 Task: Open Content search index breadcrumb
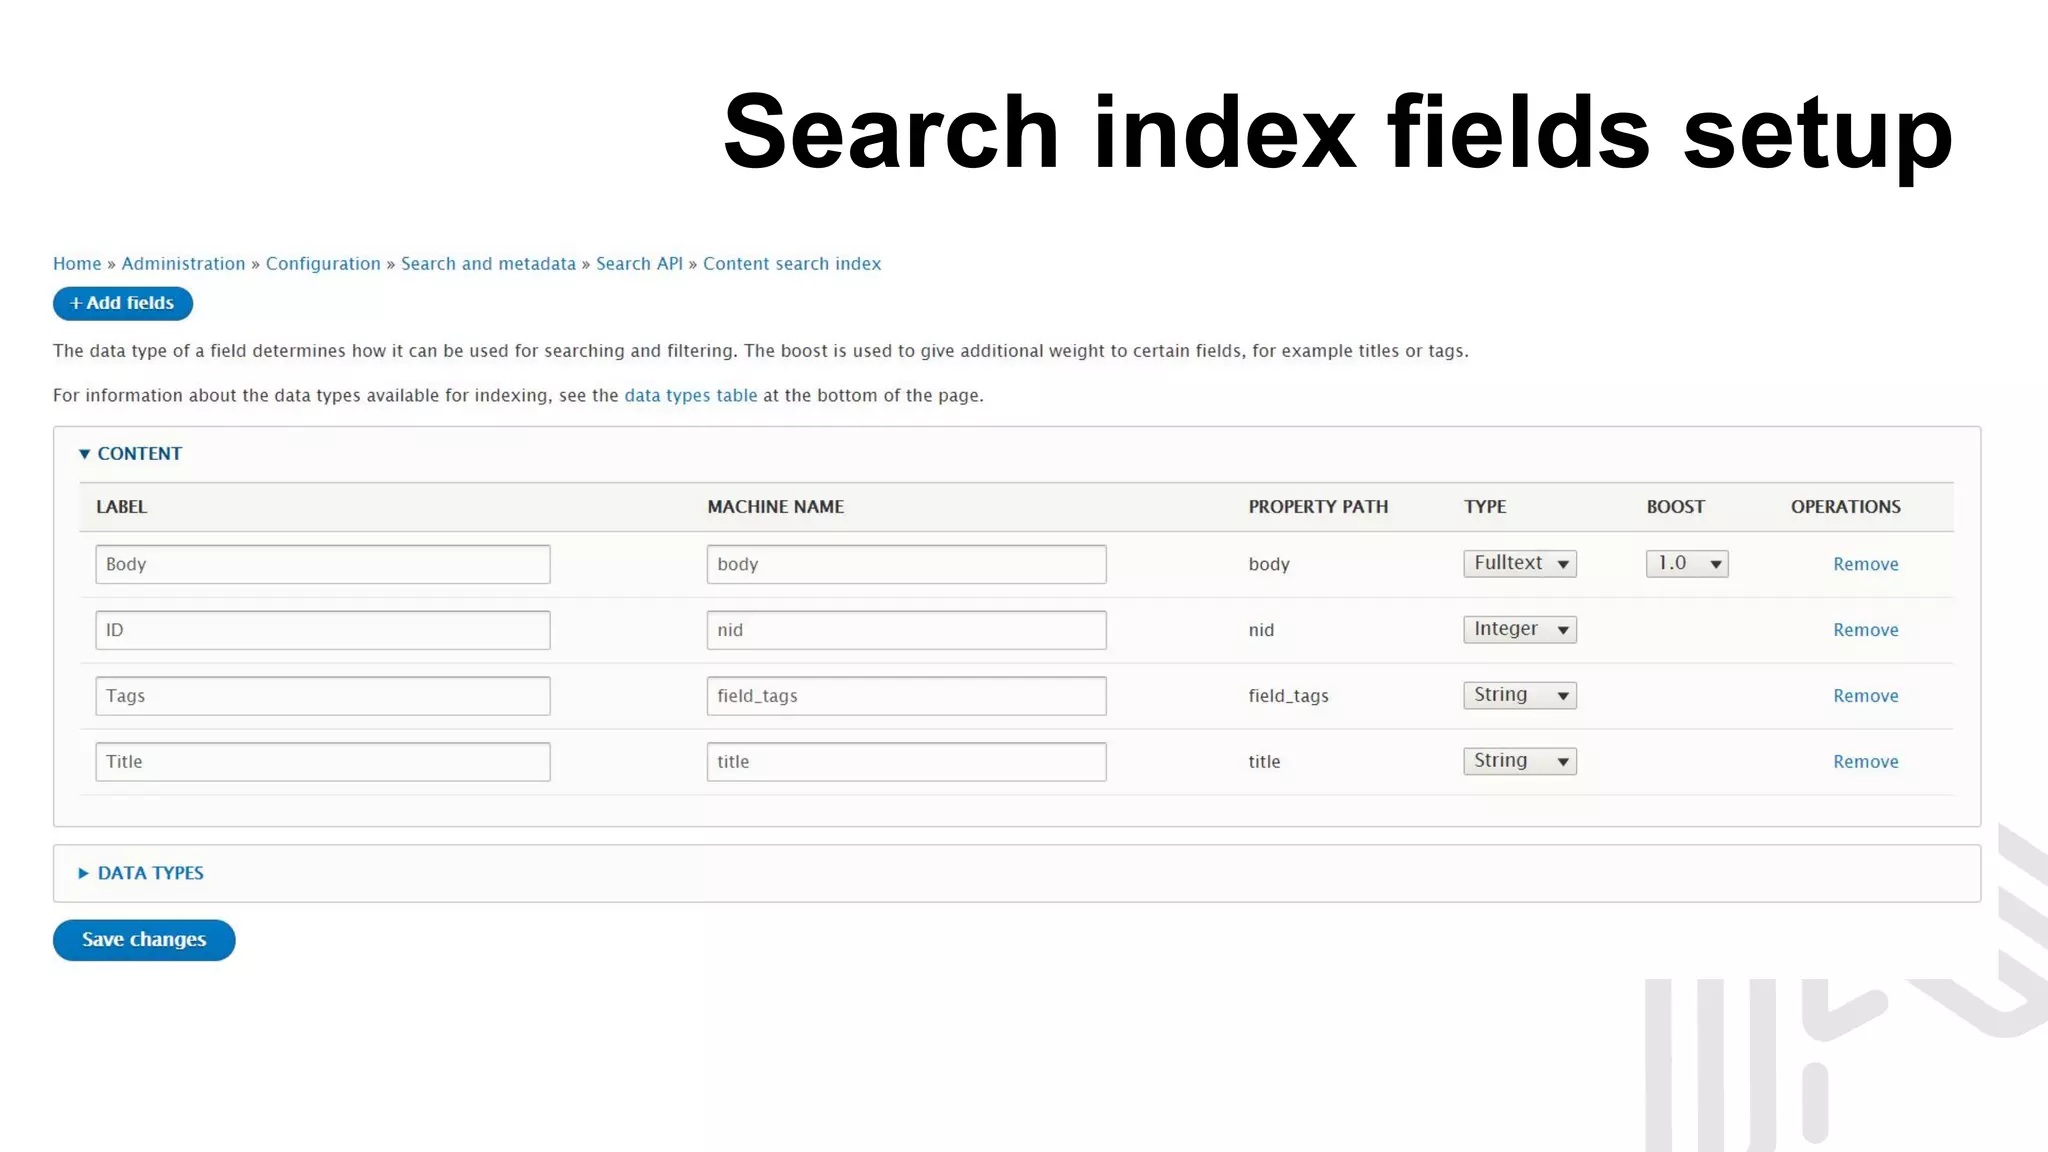[x=792, y=264]
